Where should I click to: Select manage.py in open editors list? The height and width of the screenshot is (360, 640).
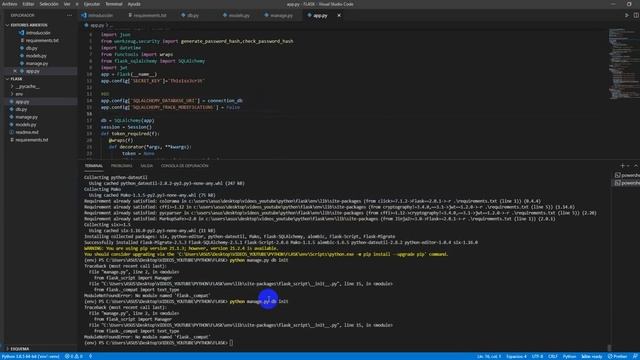pyautogui.click(x=37, y=64)
